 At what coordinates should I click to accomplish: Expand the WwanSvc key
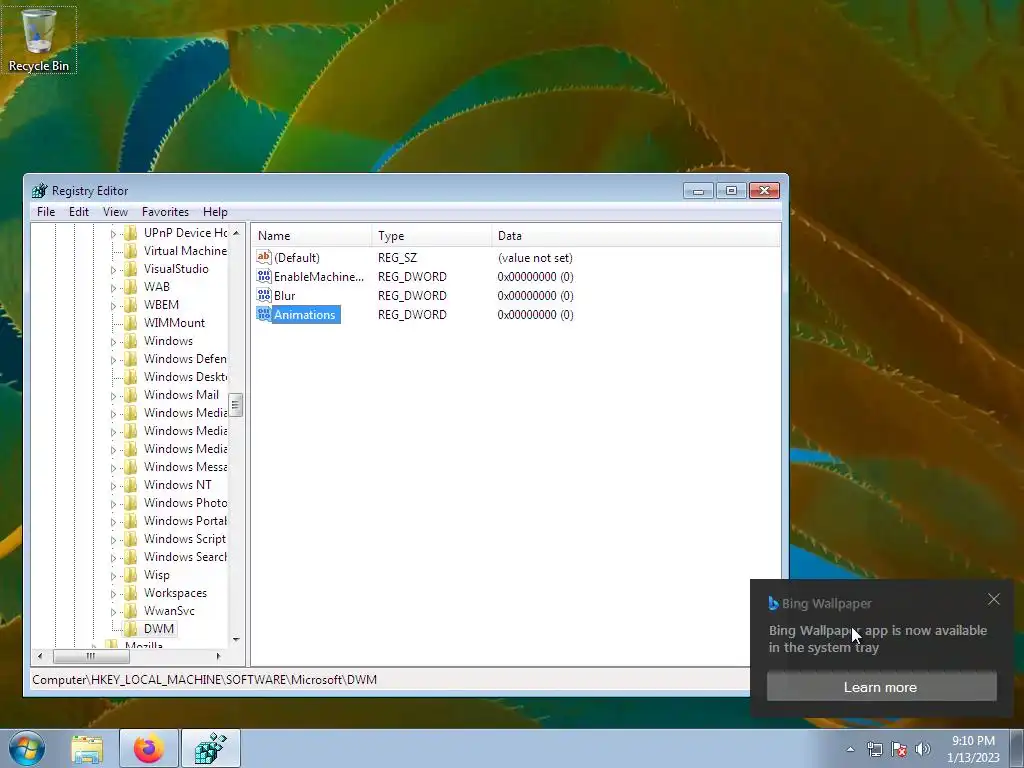point(113,611)
